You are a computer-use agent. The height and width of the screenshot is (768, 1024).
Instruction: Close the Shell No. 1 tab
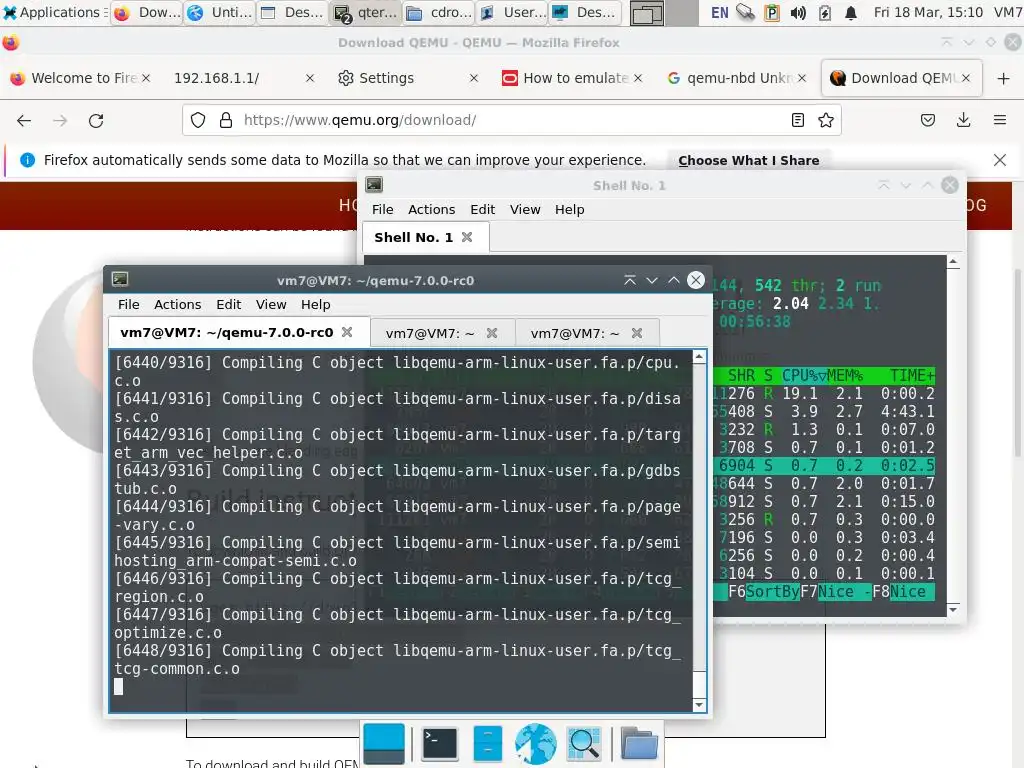(467, 237)
